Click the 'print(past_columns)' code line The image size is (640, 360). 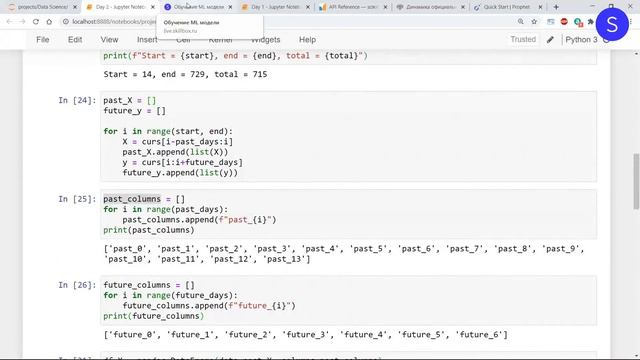point(149,230)
